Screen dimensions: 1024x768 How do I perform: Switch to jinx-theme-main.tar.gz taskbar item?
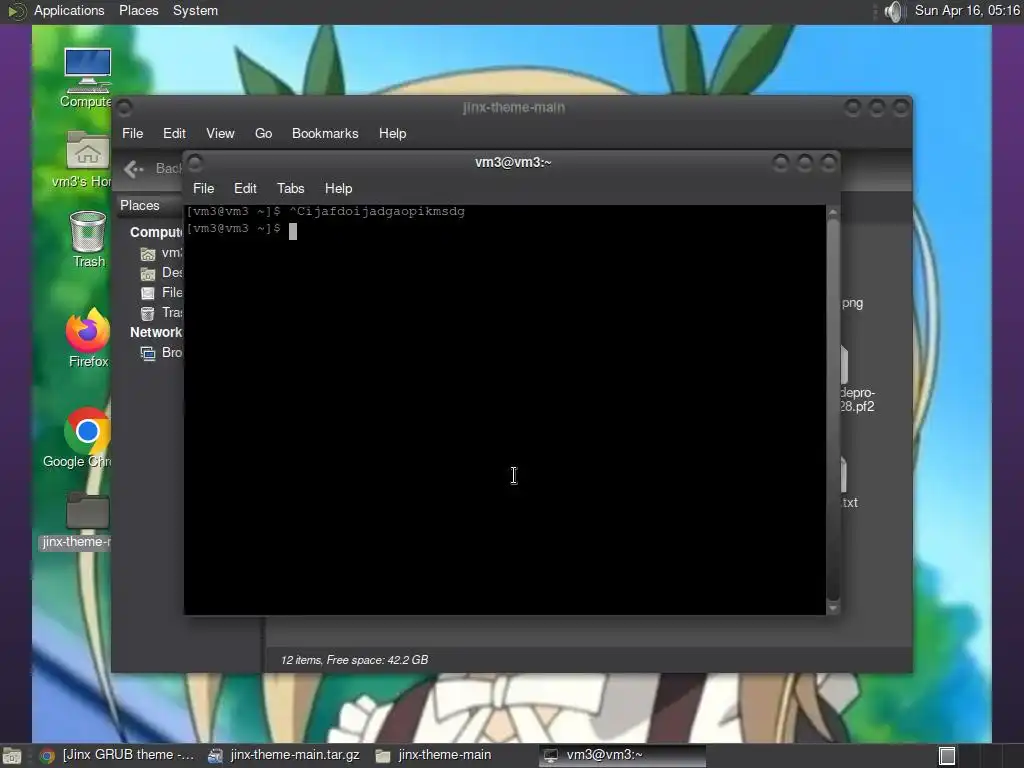[x=284, y=755]
